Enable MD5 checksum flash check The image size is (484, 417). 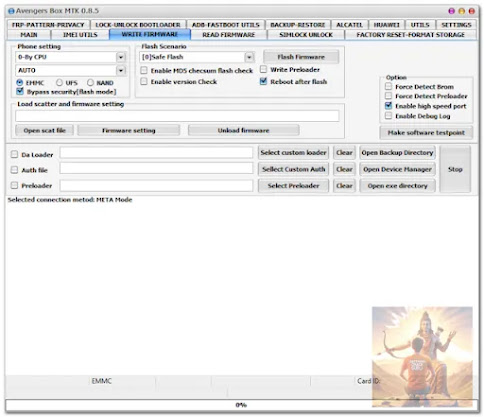144,70
